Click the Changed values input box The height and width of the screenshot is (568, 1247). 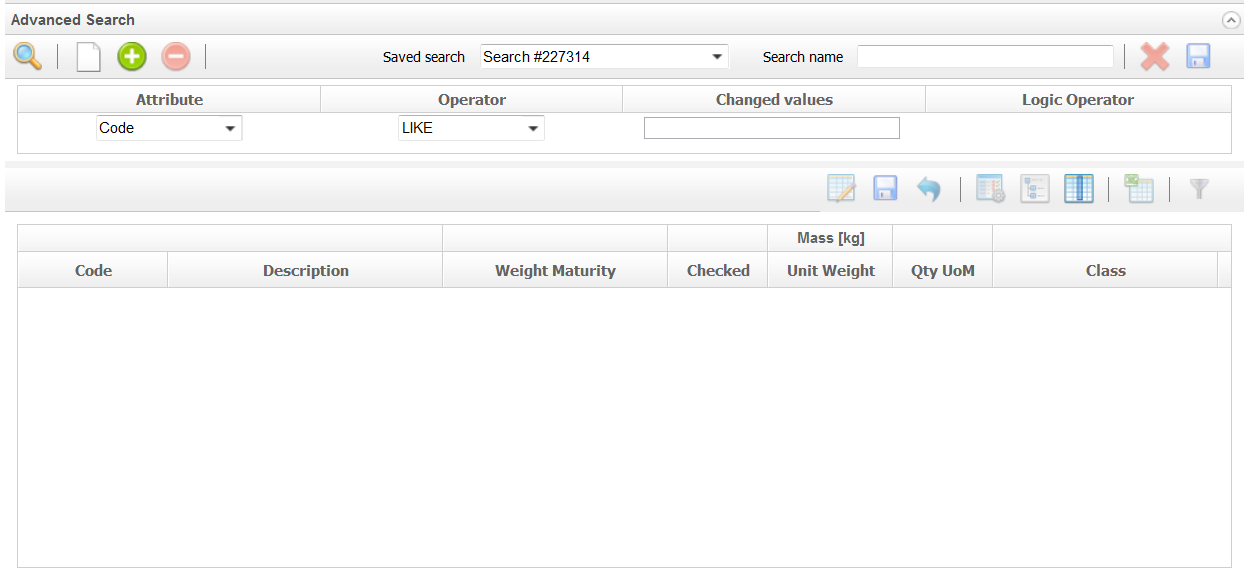[771, 128]
